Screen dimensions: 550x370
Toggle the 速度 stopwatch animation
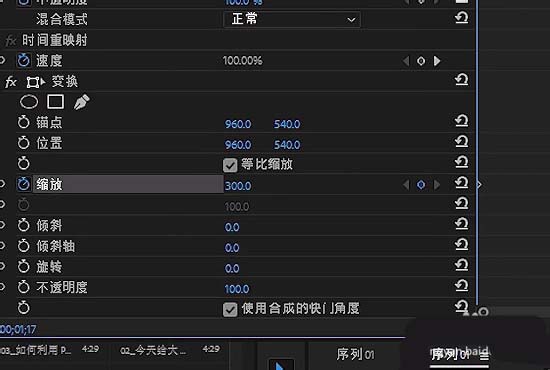(24, 60)
